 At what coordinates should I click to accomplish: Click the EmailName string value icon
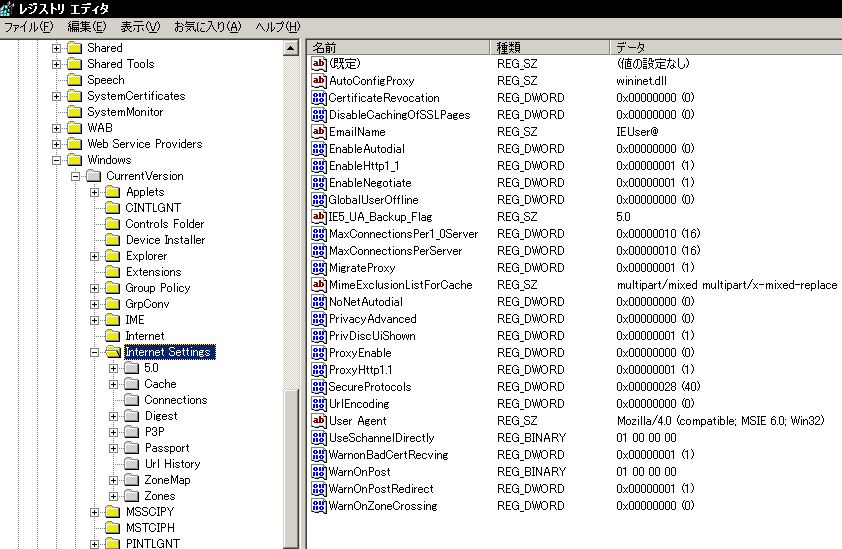point(319,132)
